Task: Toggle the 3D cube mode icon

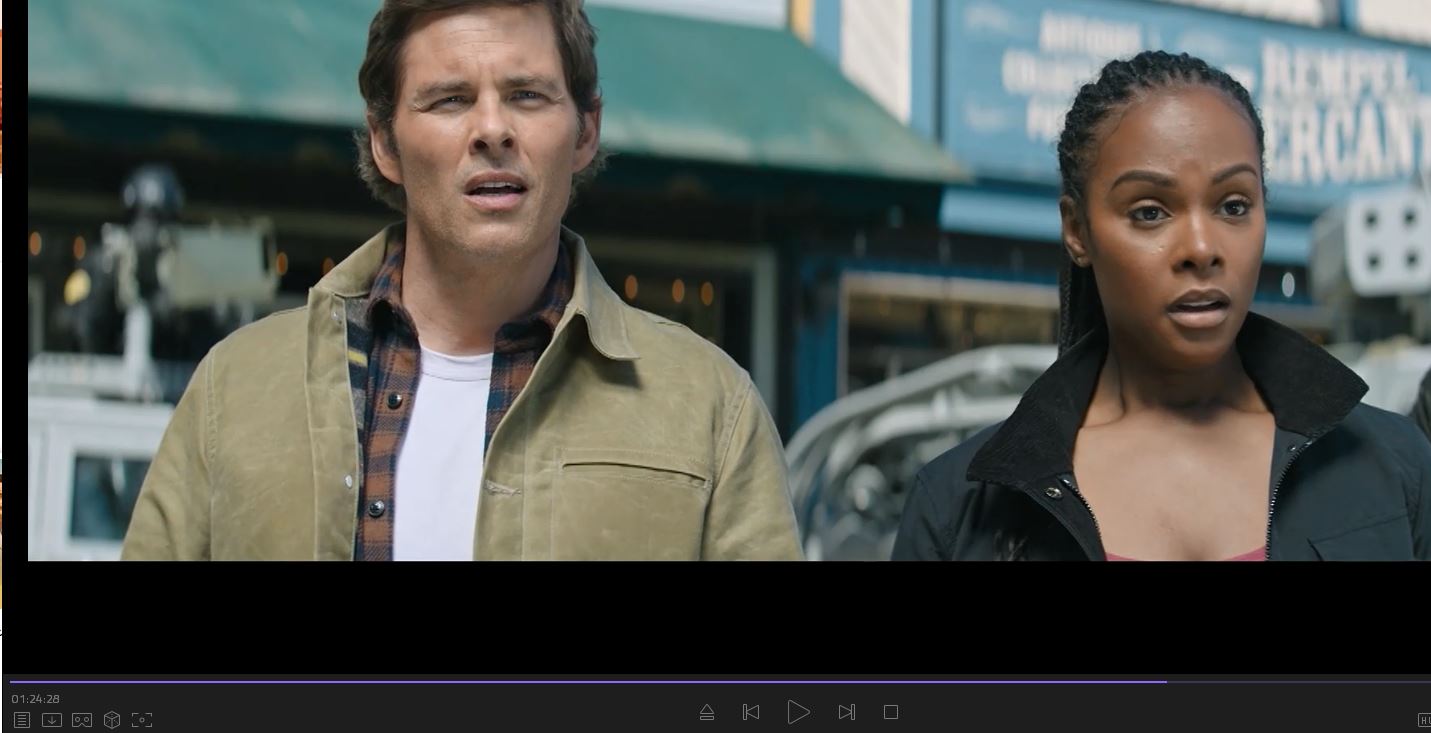Action: click(x=112, y=720)
